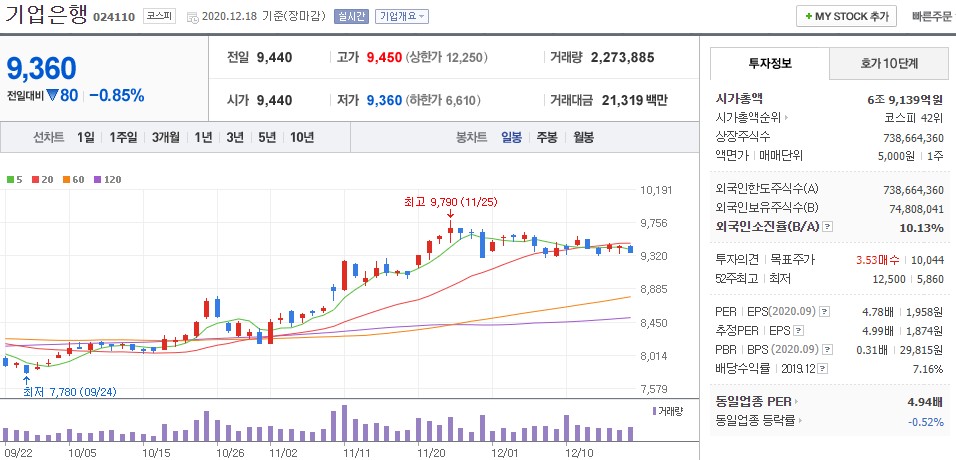This screenshot has height=460, width=956.
Task: Click the 거래대금 value 21,319 백만
Action: tap(634, 100)
